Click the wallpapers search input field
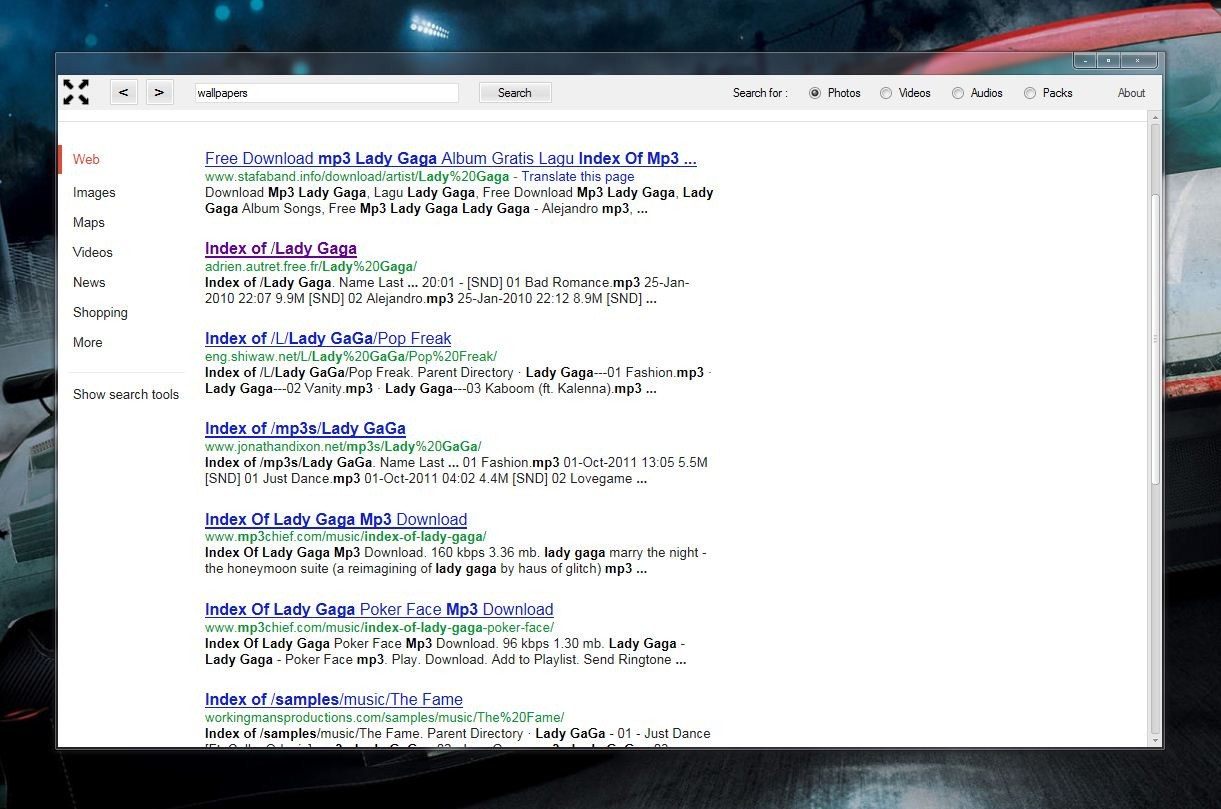This screenshot has height=809, width=1221. point(326,93)
